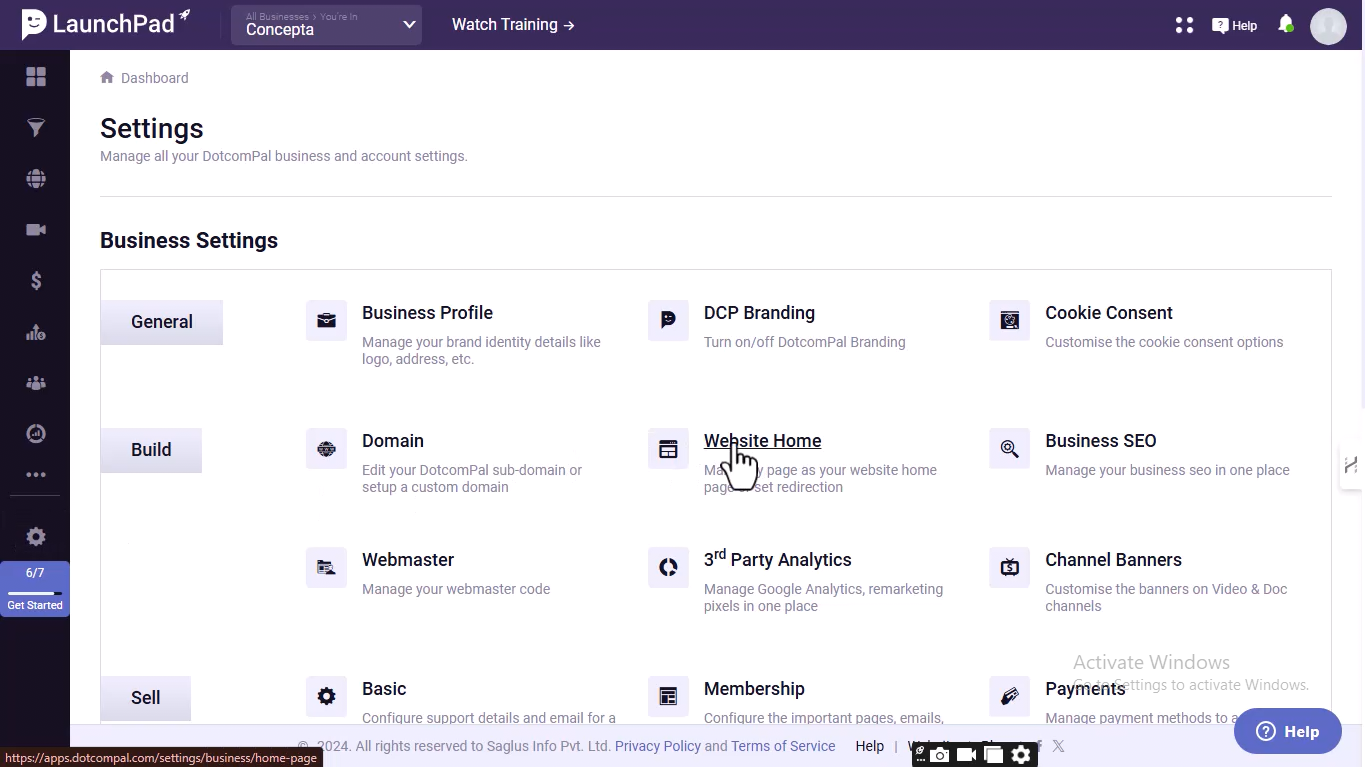
Task: Click the LaunchPad logo
Action: pyautogui.click(x=106, y=24)
